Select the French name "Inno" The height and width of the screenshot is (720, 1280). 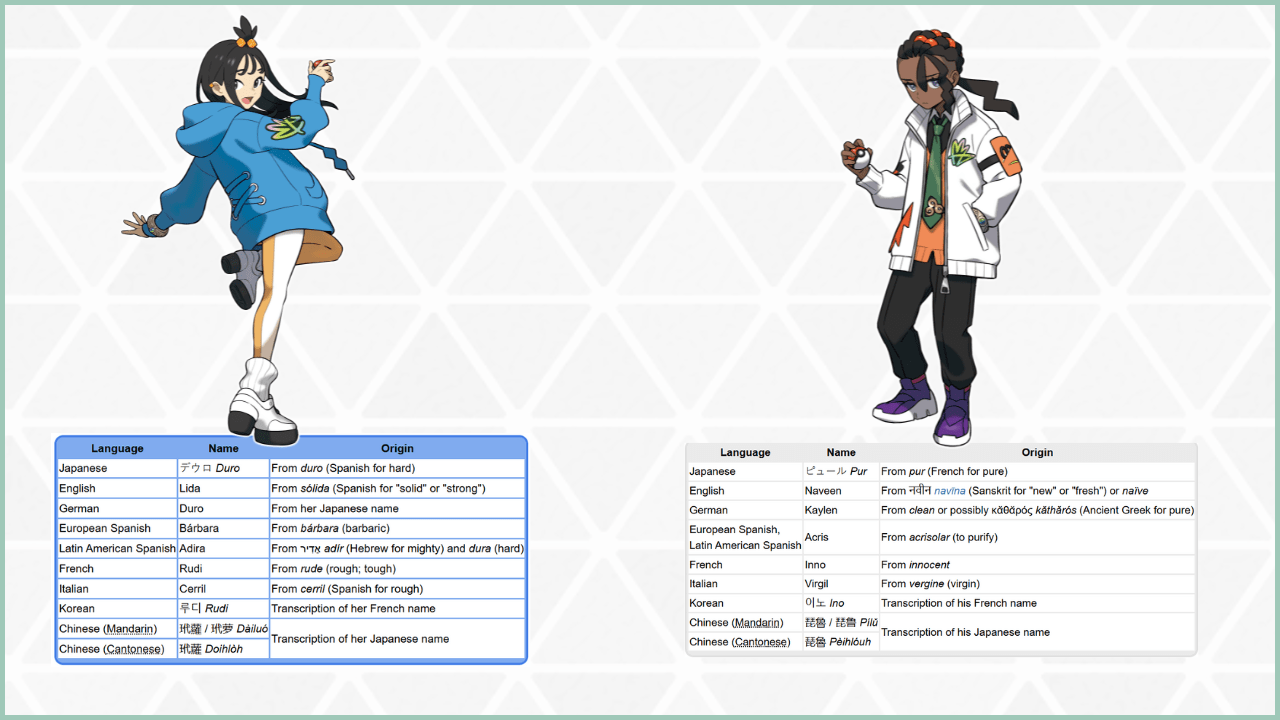point(816,564)
